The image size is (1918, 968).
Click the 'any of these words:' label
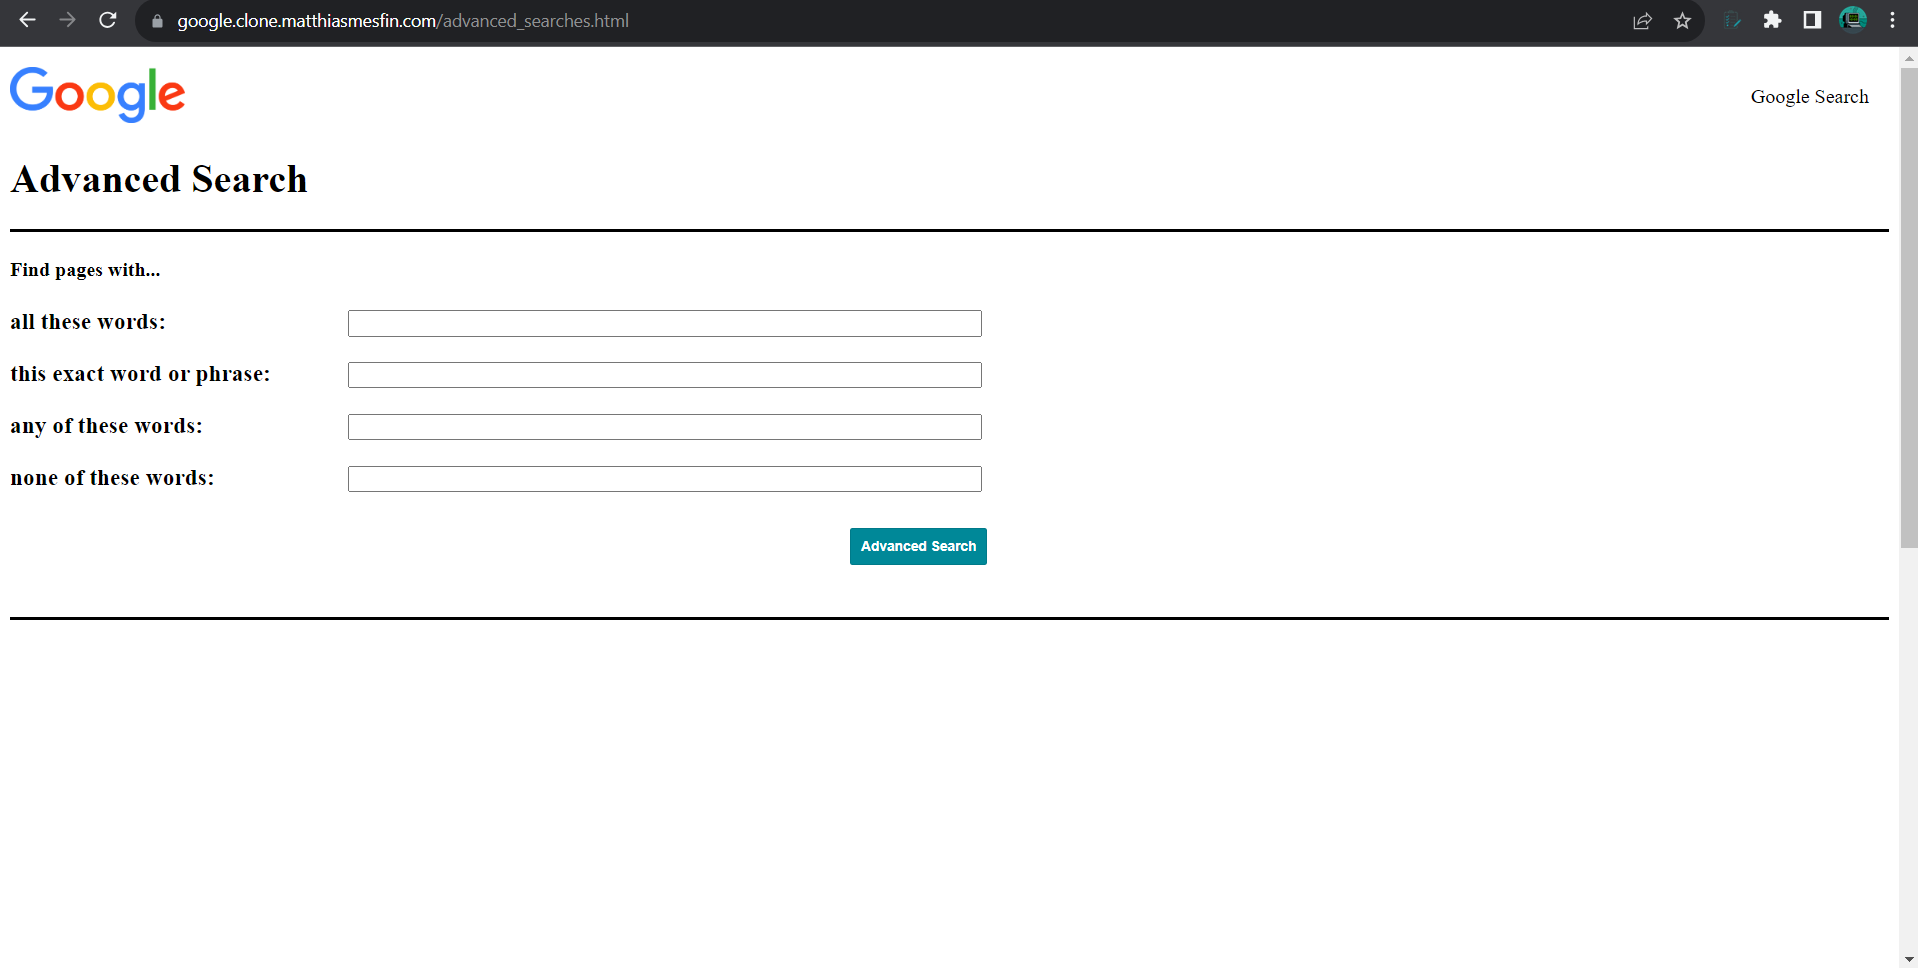[x=106, y=426]
